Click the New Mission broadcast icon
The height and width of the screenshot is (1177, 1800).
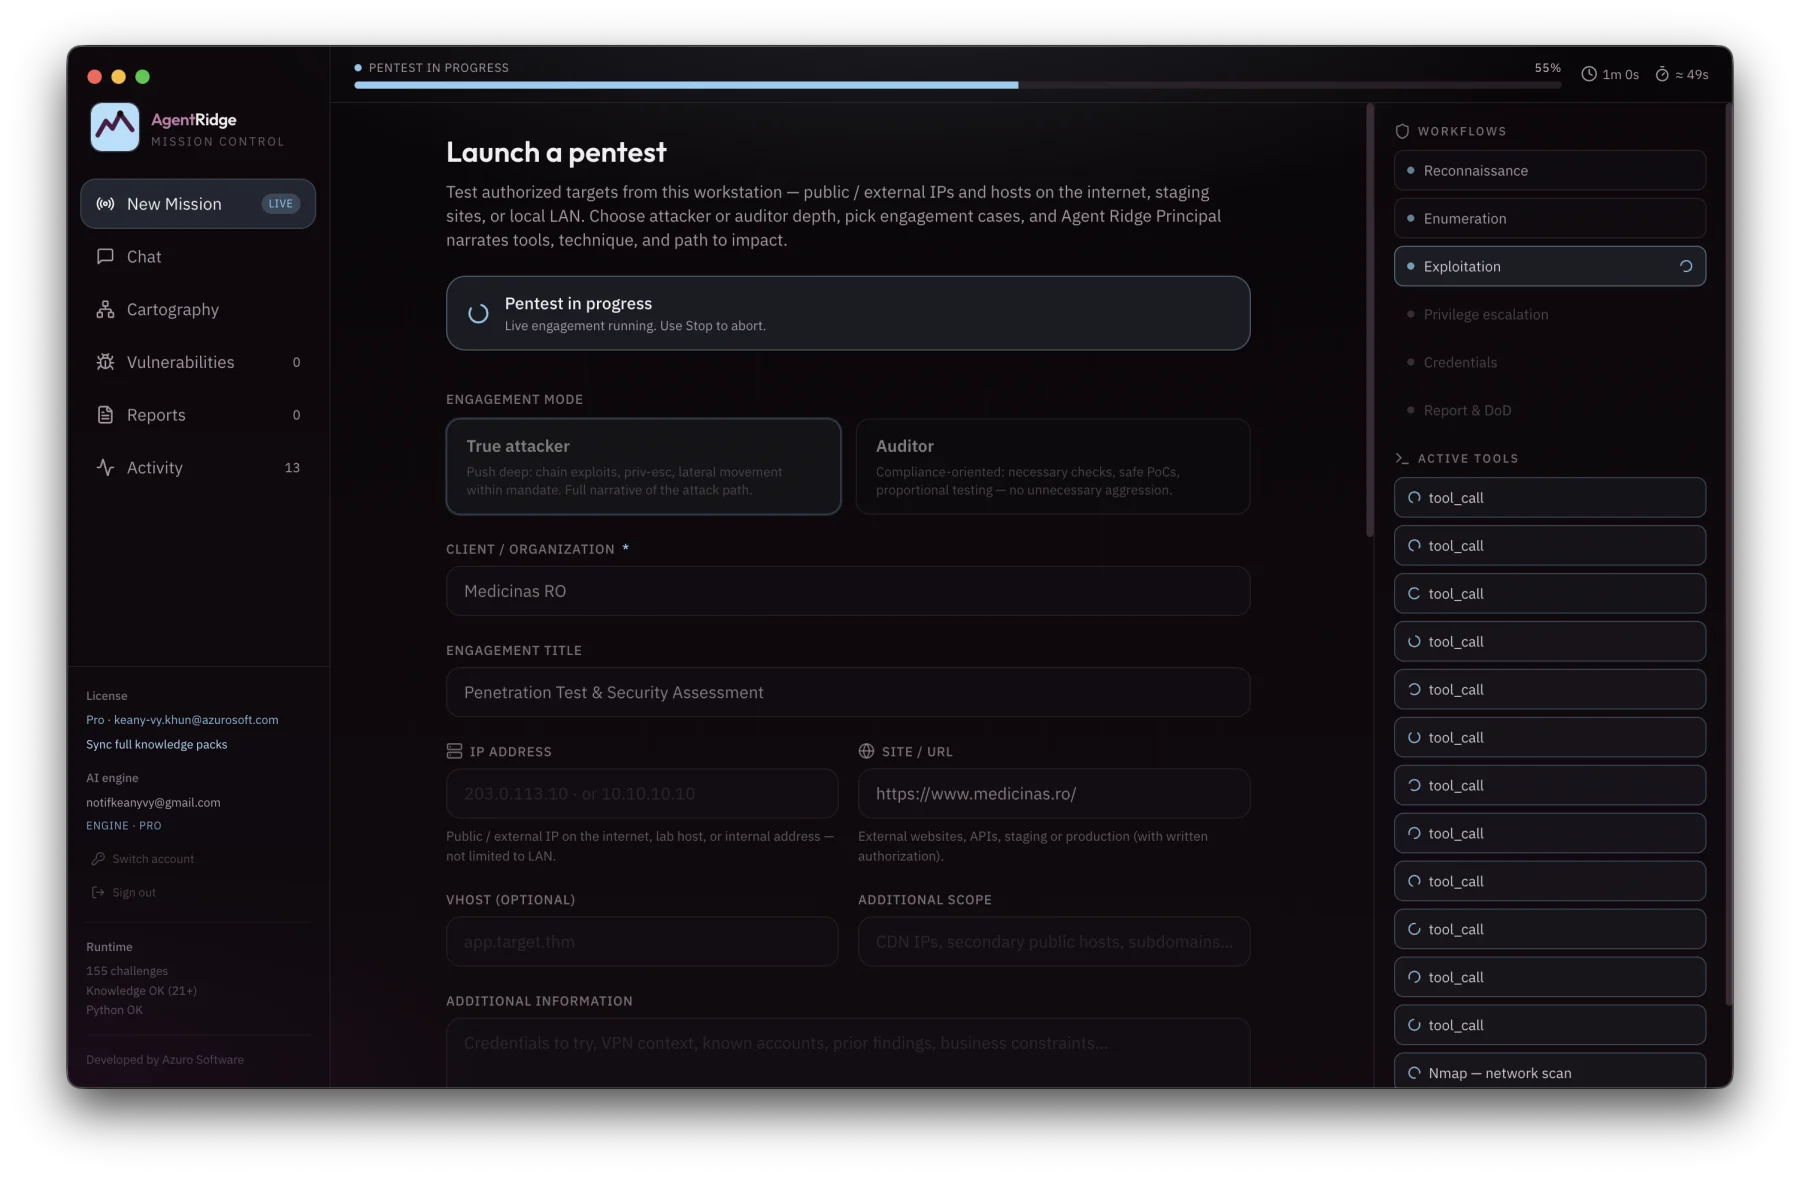[x=105, y=204]
